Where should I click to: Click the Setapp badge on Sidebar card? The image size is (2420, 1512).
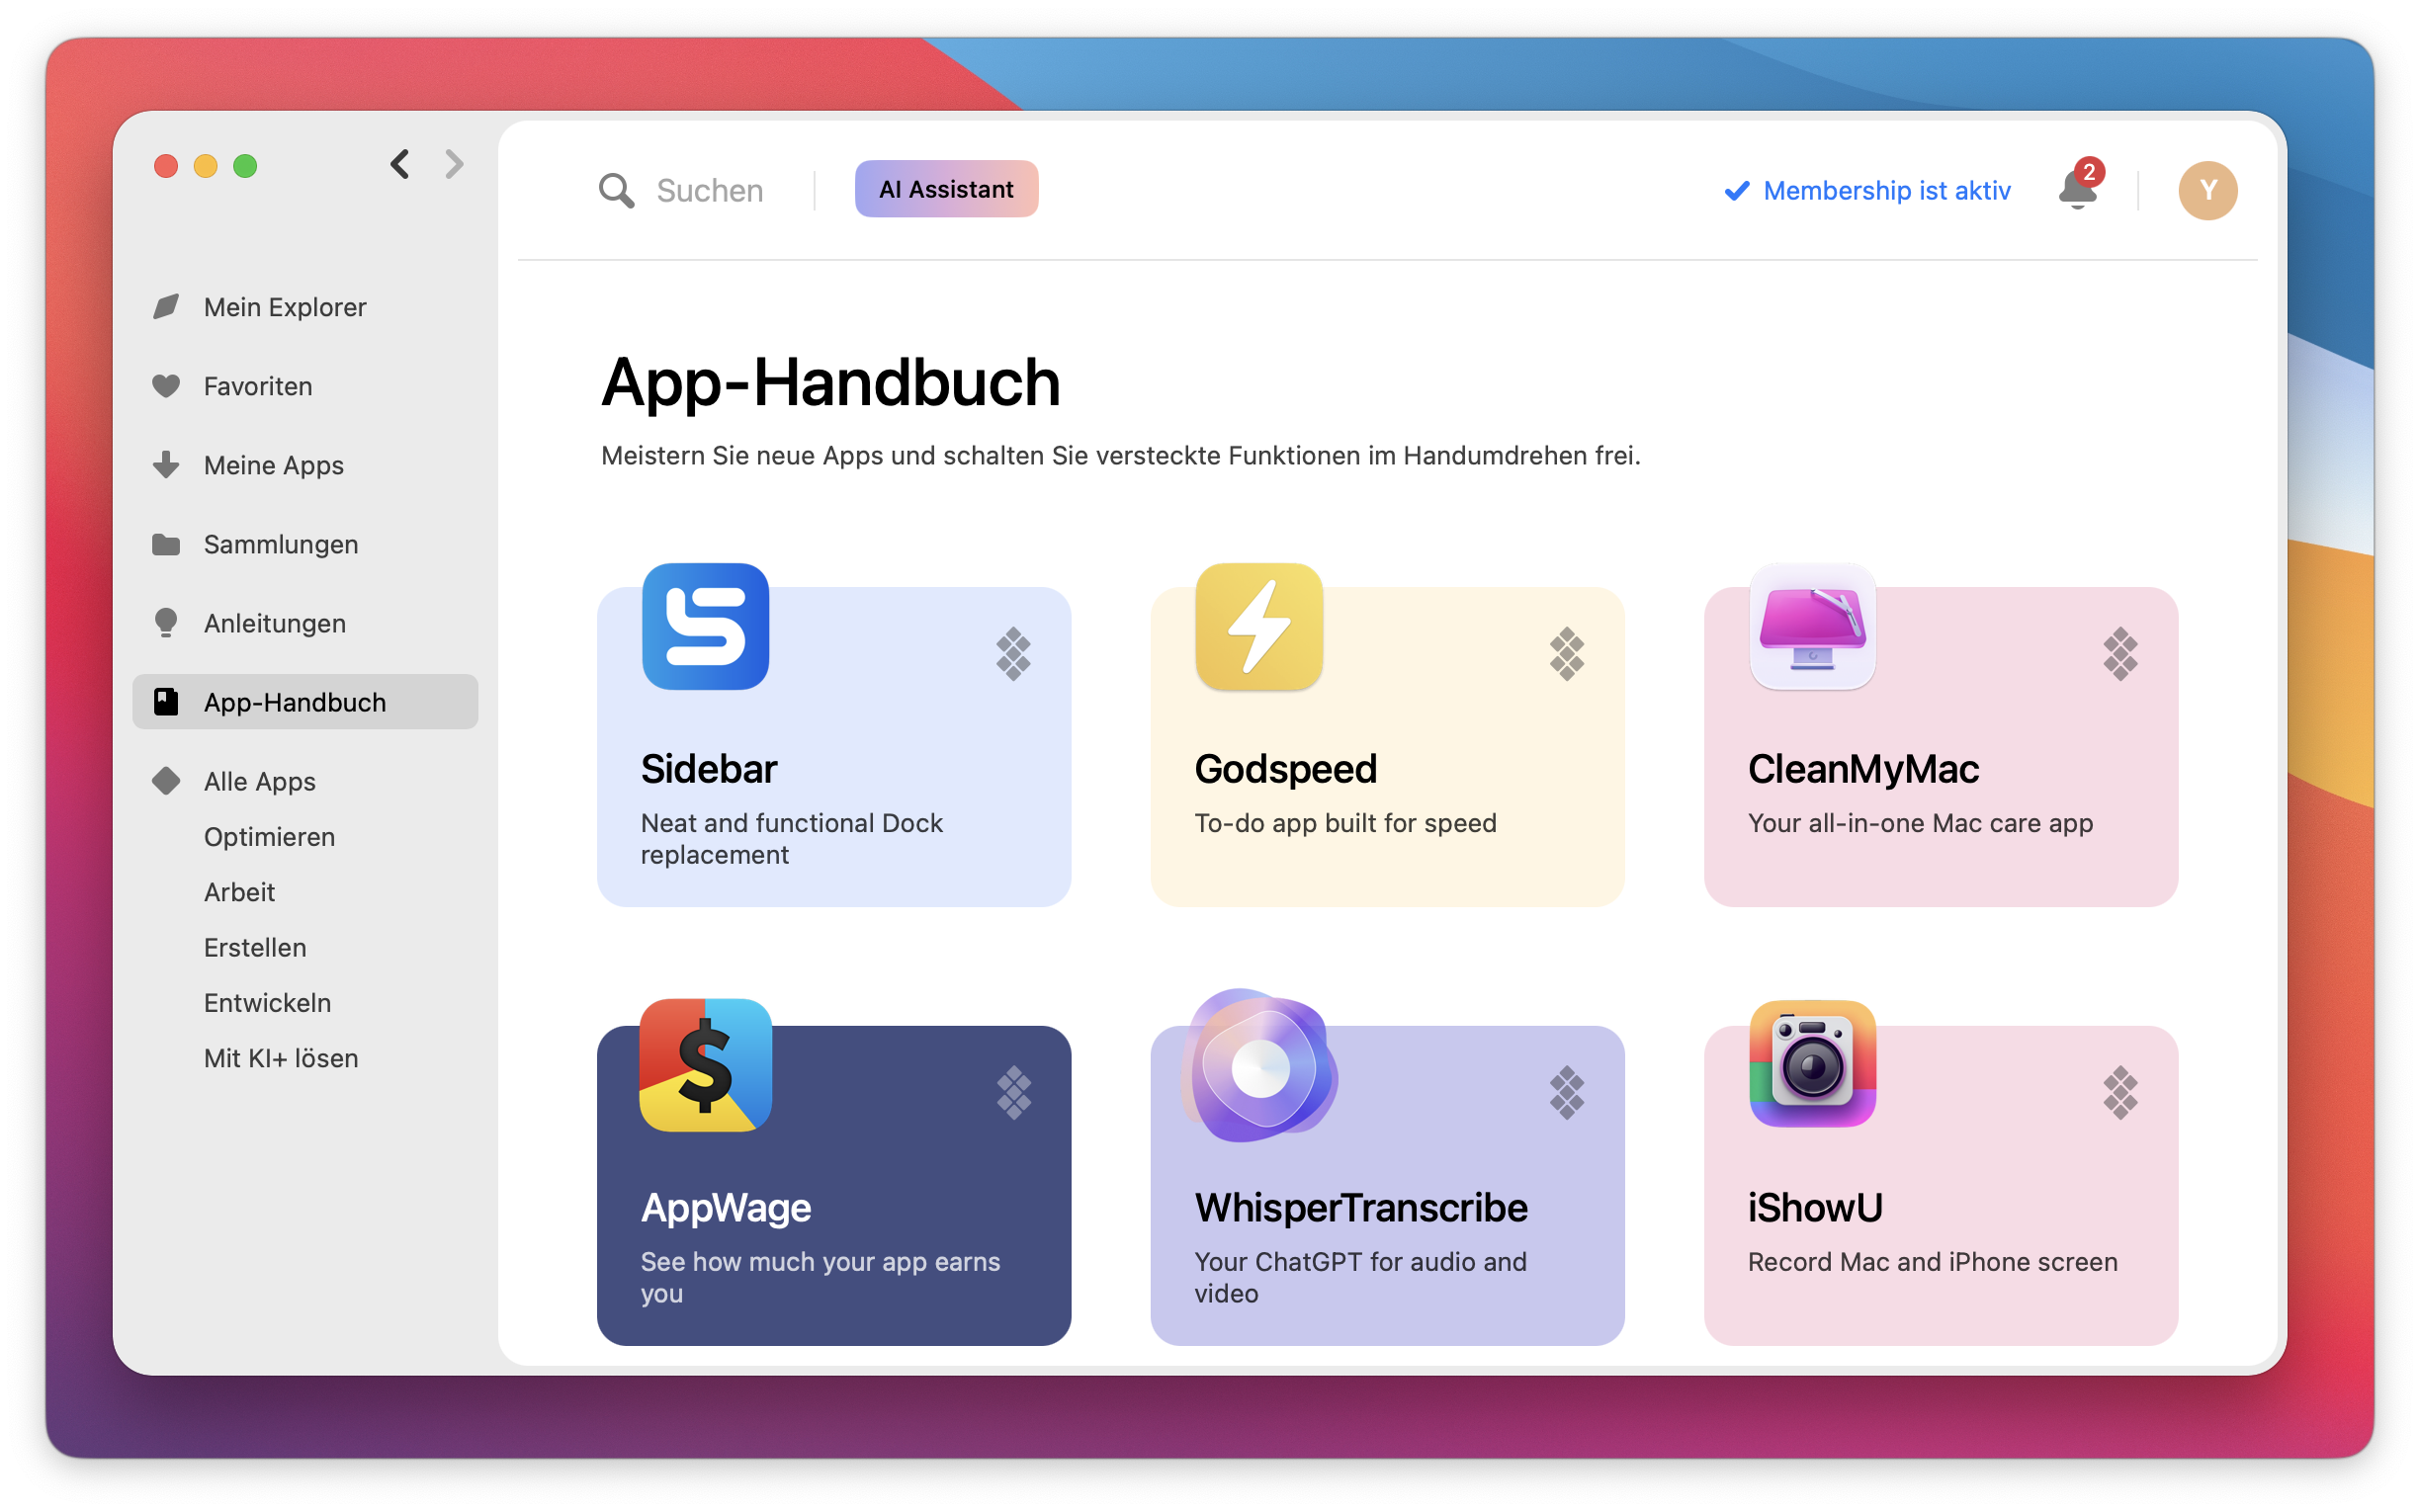click(x=1013, y=654)
